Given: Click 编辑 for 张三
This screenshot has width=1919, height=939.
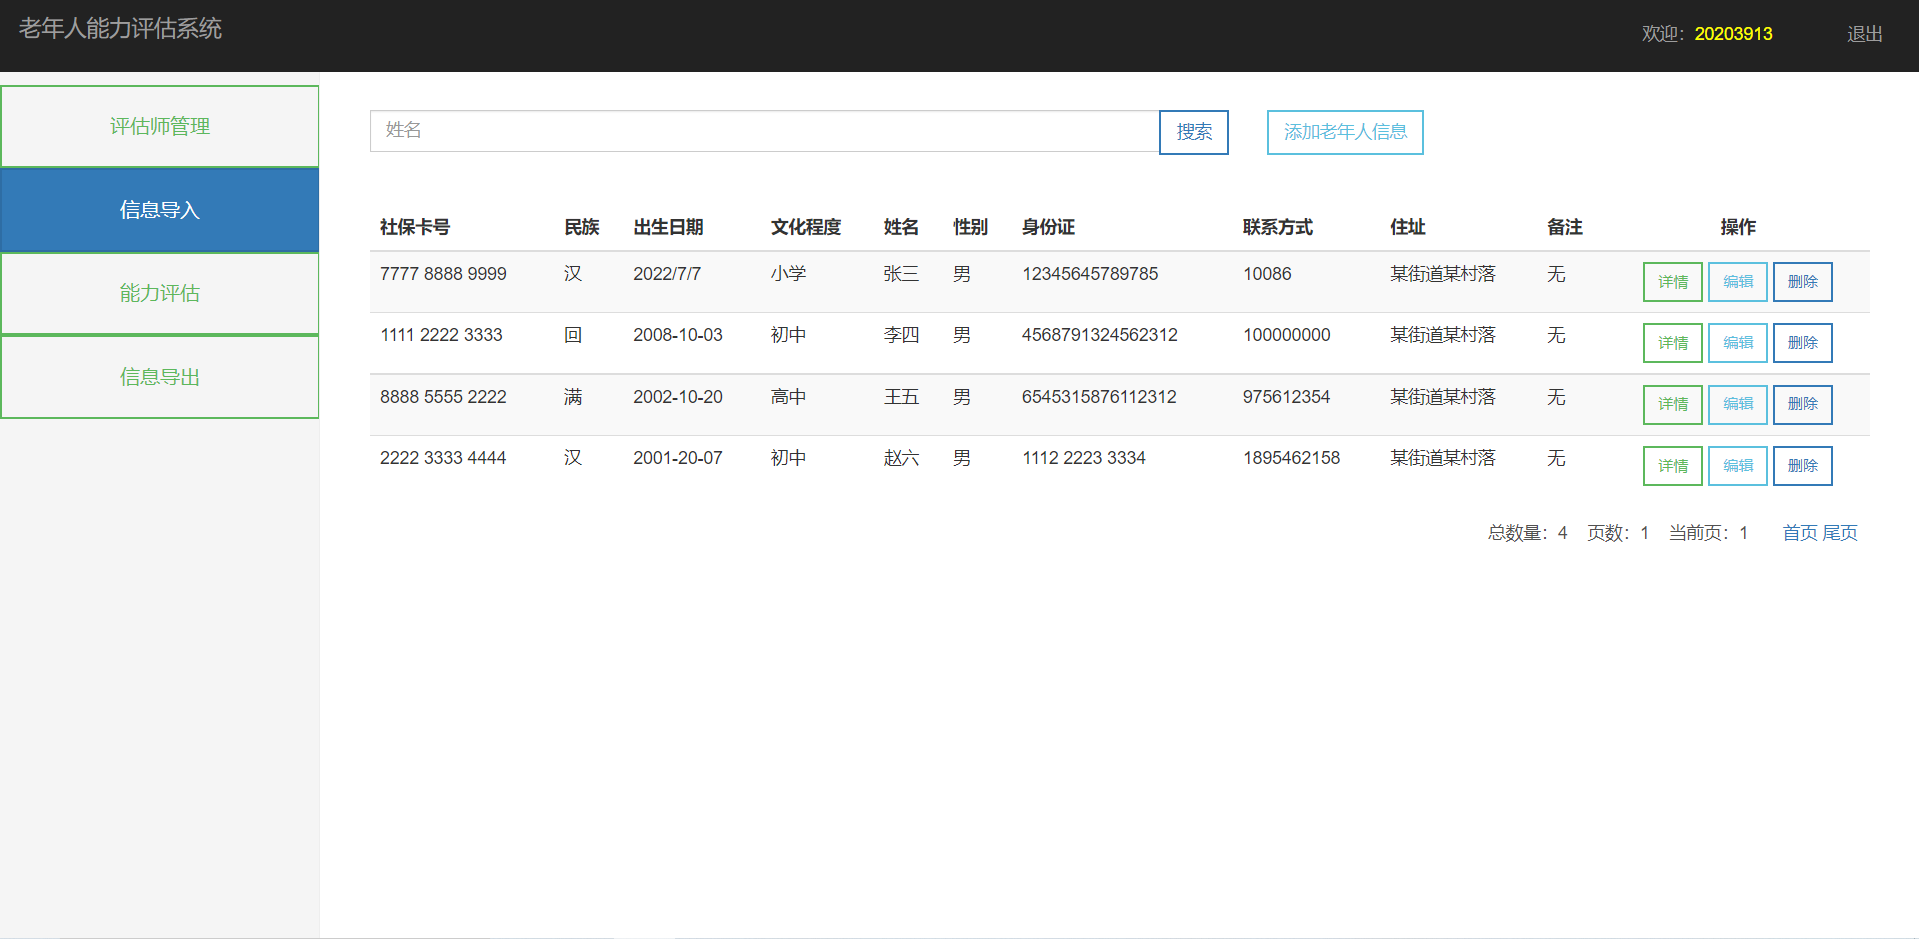Looking at the screenshot, I should pos(1738,282).
